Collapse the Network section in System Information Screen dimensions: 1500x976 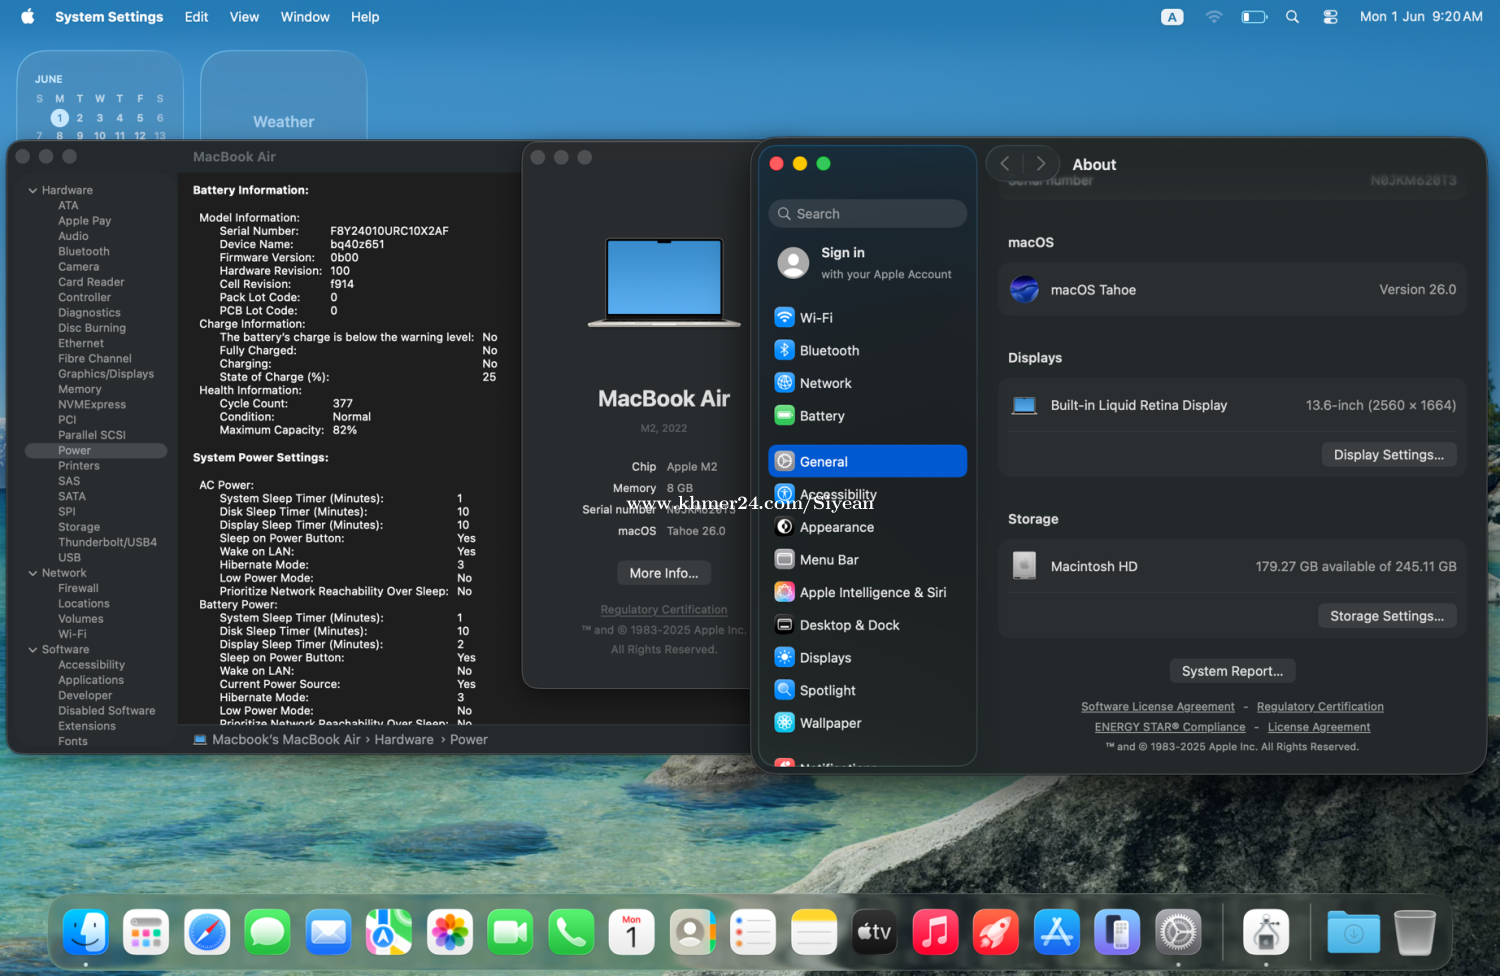pyautogui.click(x=33, y=573)
